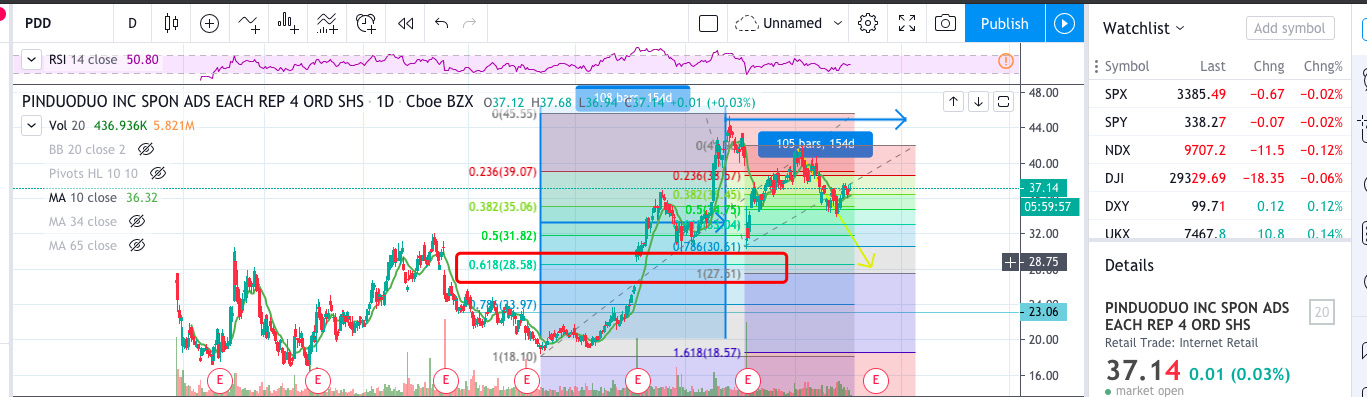
Task: Take a chart snapshot with camera icon
Action: [944, 23]
